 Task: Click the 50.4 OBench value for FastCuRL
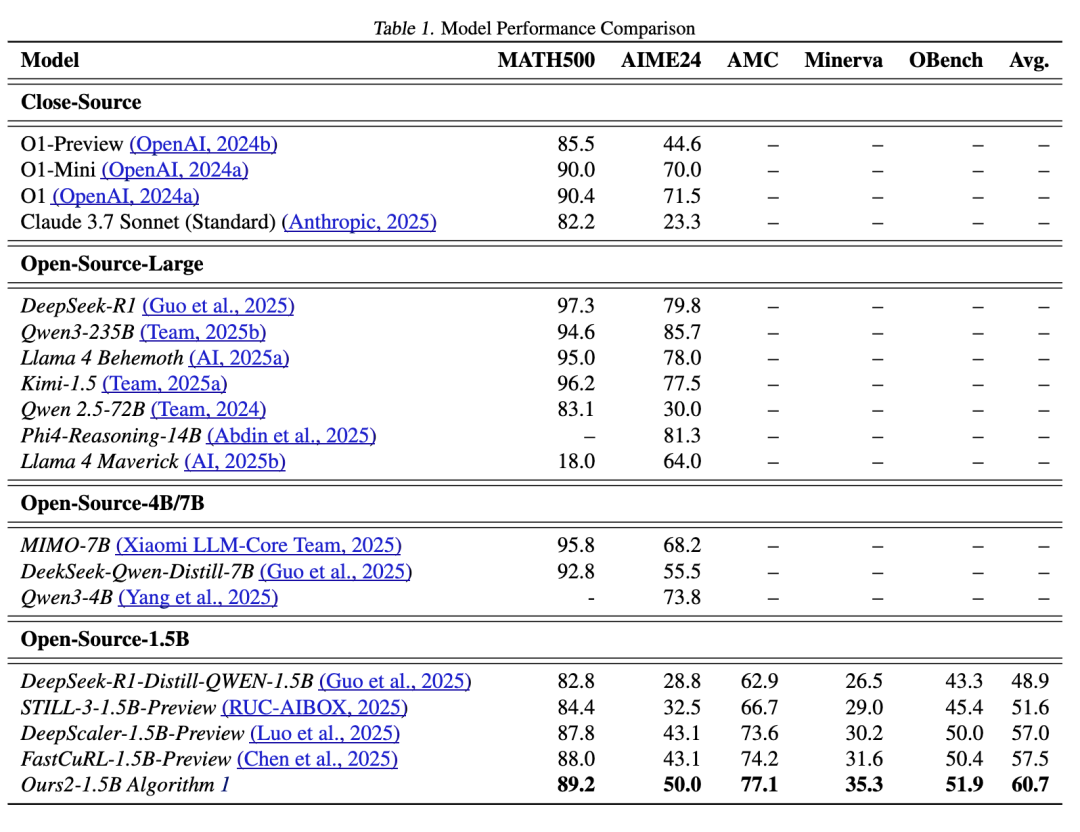(964, 759)
